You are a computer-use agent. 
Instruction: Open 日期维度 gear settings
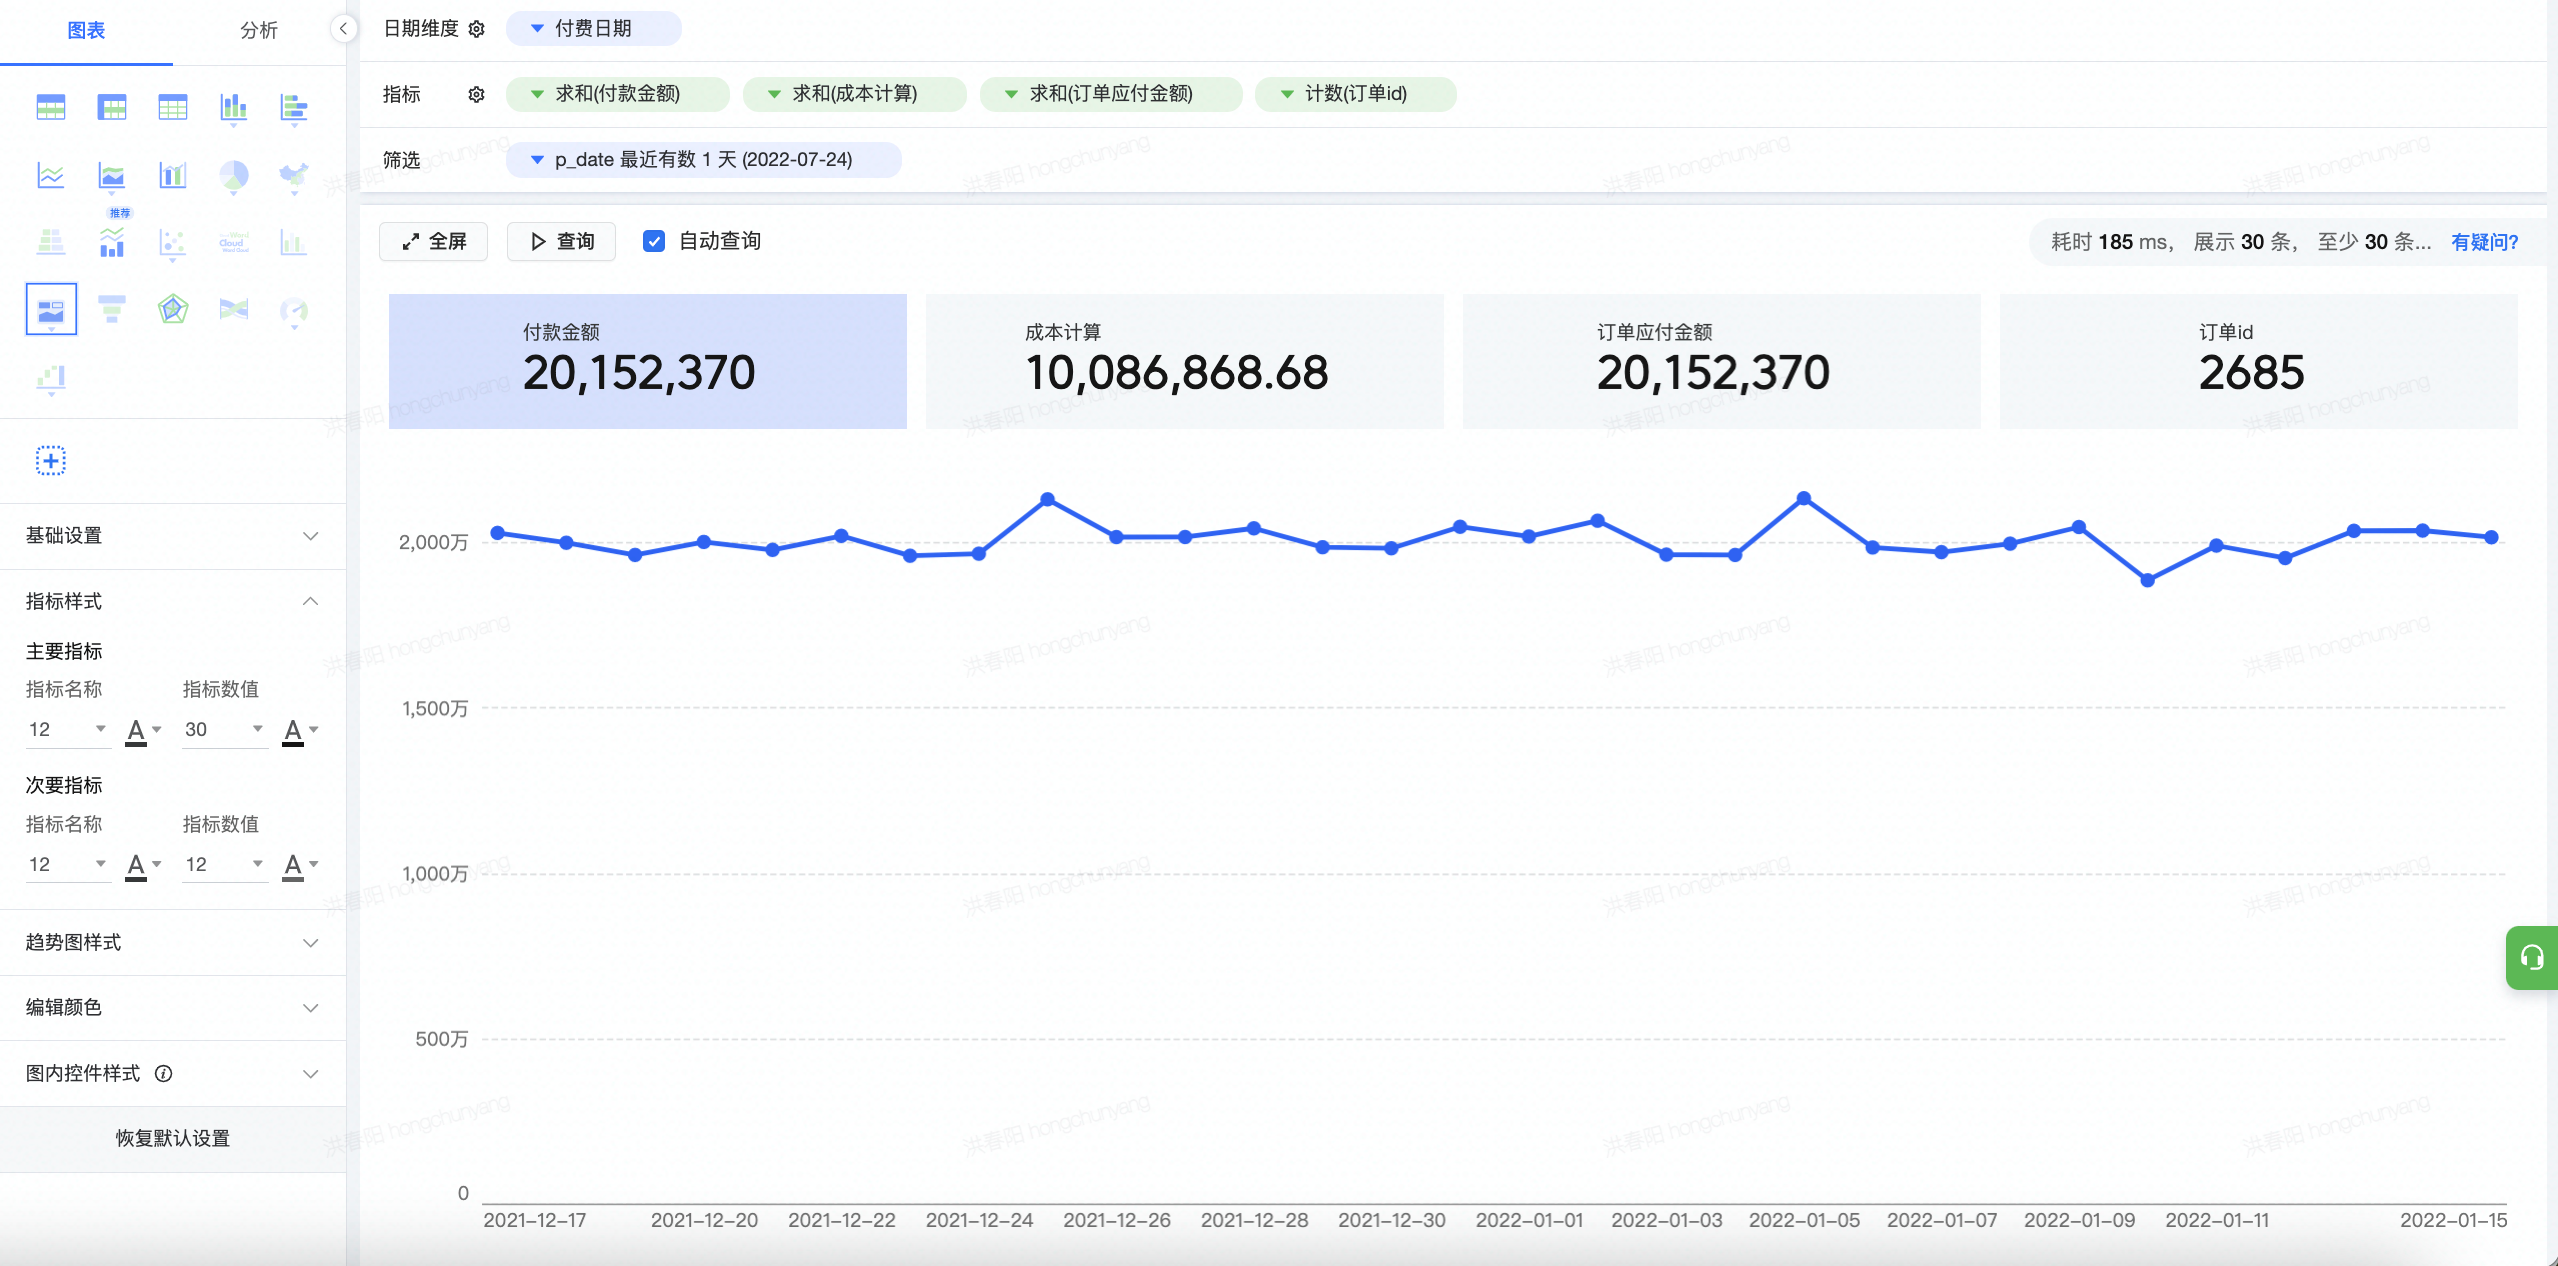click(477, 29)
